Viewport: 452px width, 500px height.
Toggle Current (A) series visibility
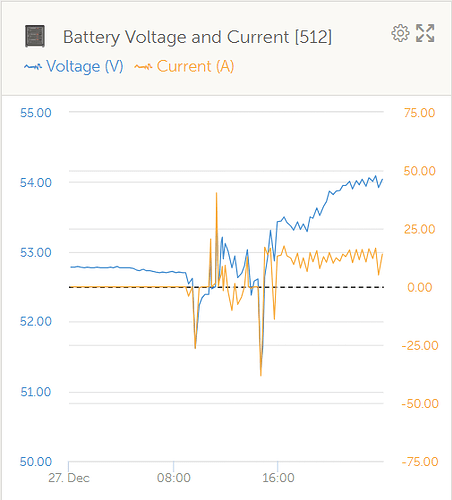click(195, 66)
